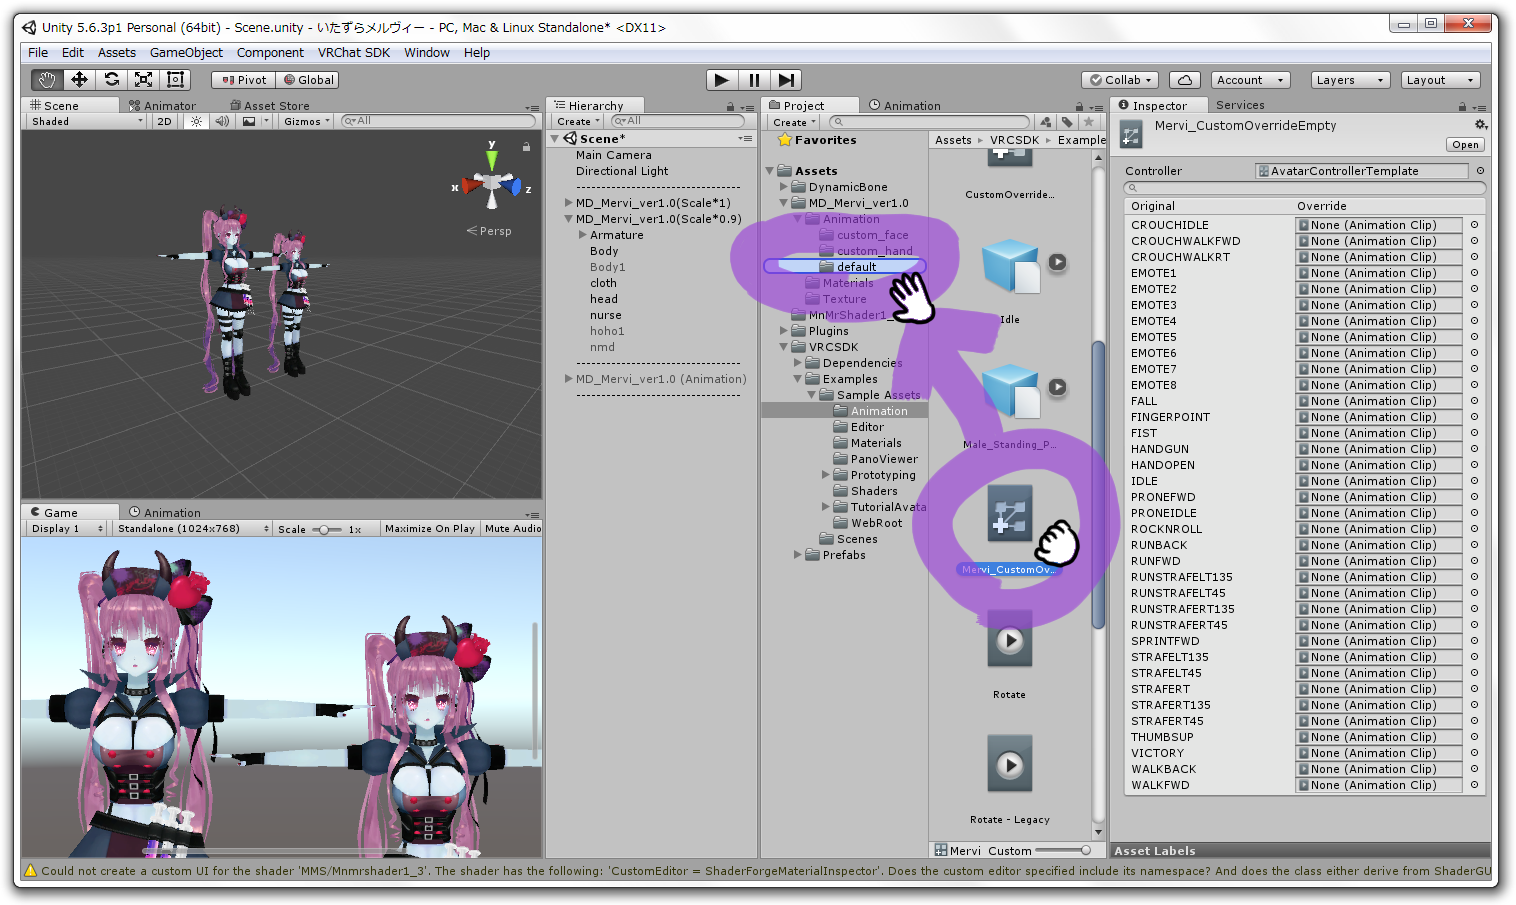Screen dimensions: 1516x905
Task: Open scene image effects dropdown
Action: (255, 121)
